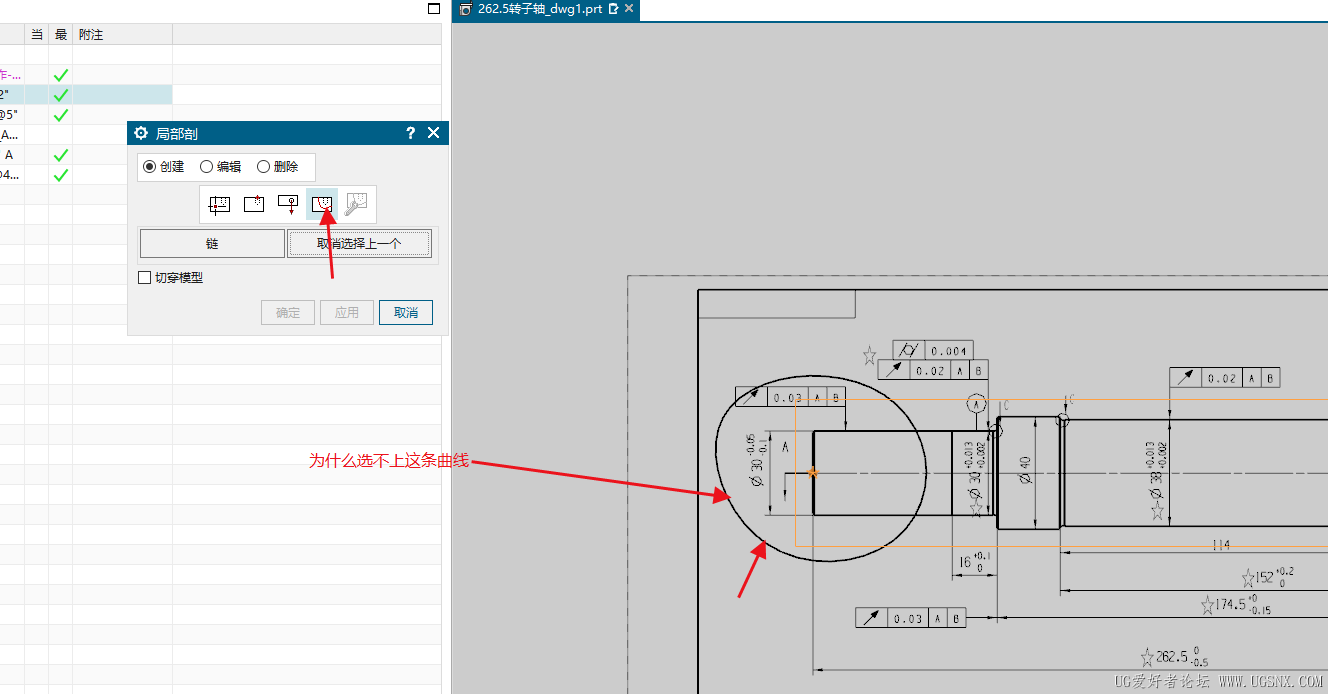Select the 152 dimension

[x=1275, y=577]
